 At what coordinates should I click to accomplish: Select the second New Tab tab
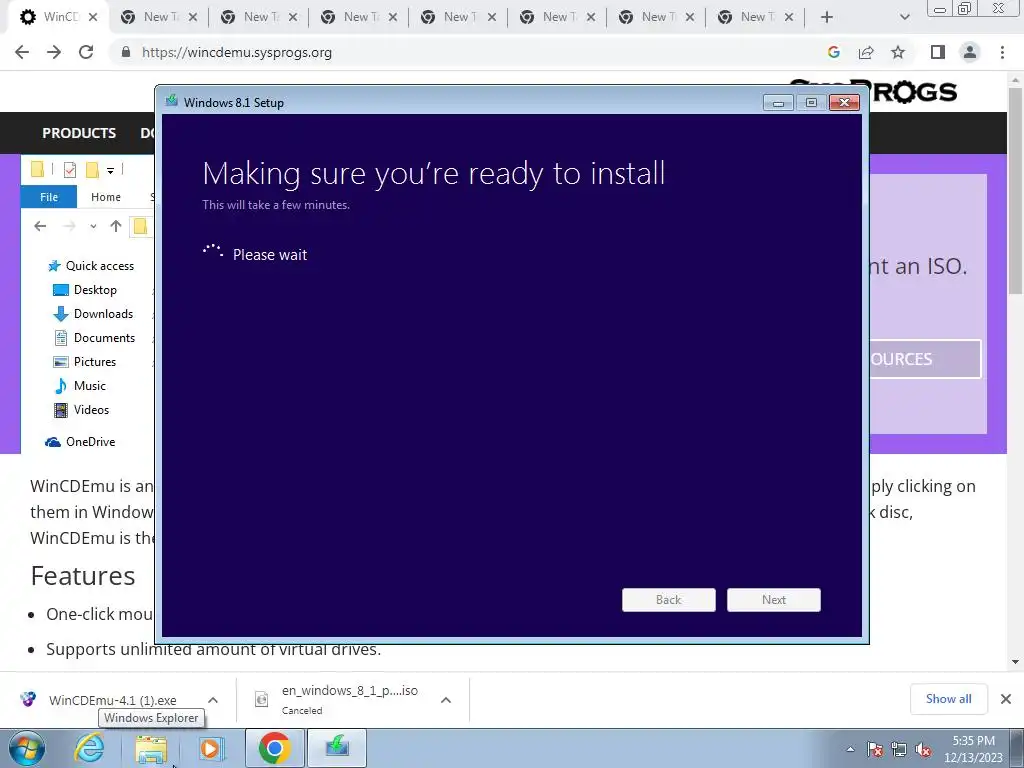tap(258, 17)
